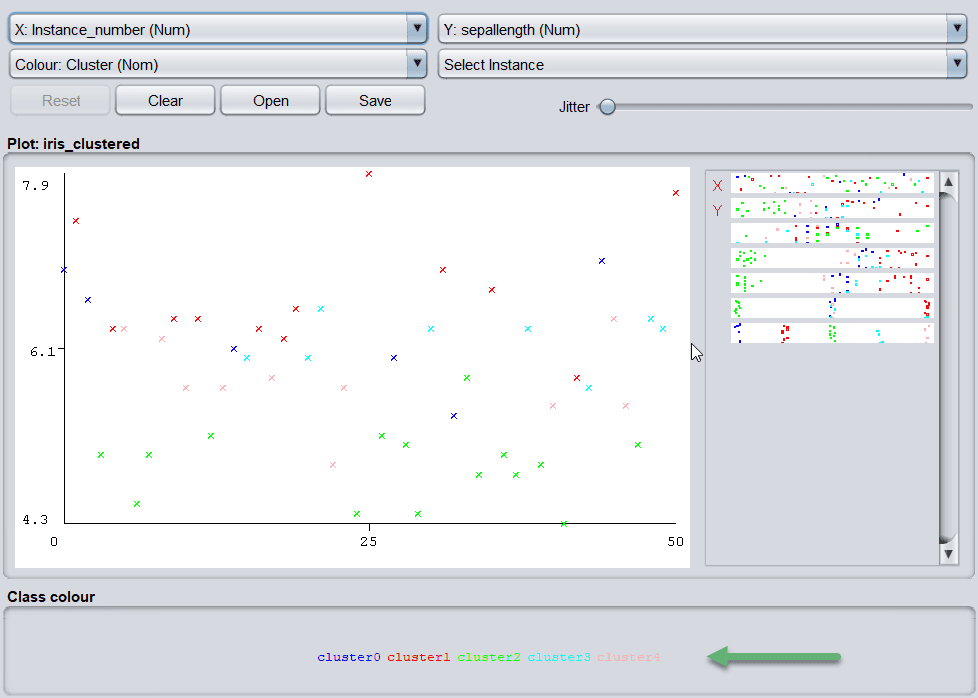This screenshot has width=978, height=698.
Task: Click the attribute panel vertical scrollbar track
Action: click(948, 368)
